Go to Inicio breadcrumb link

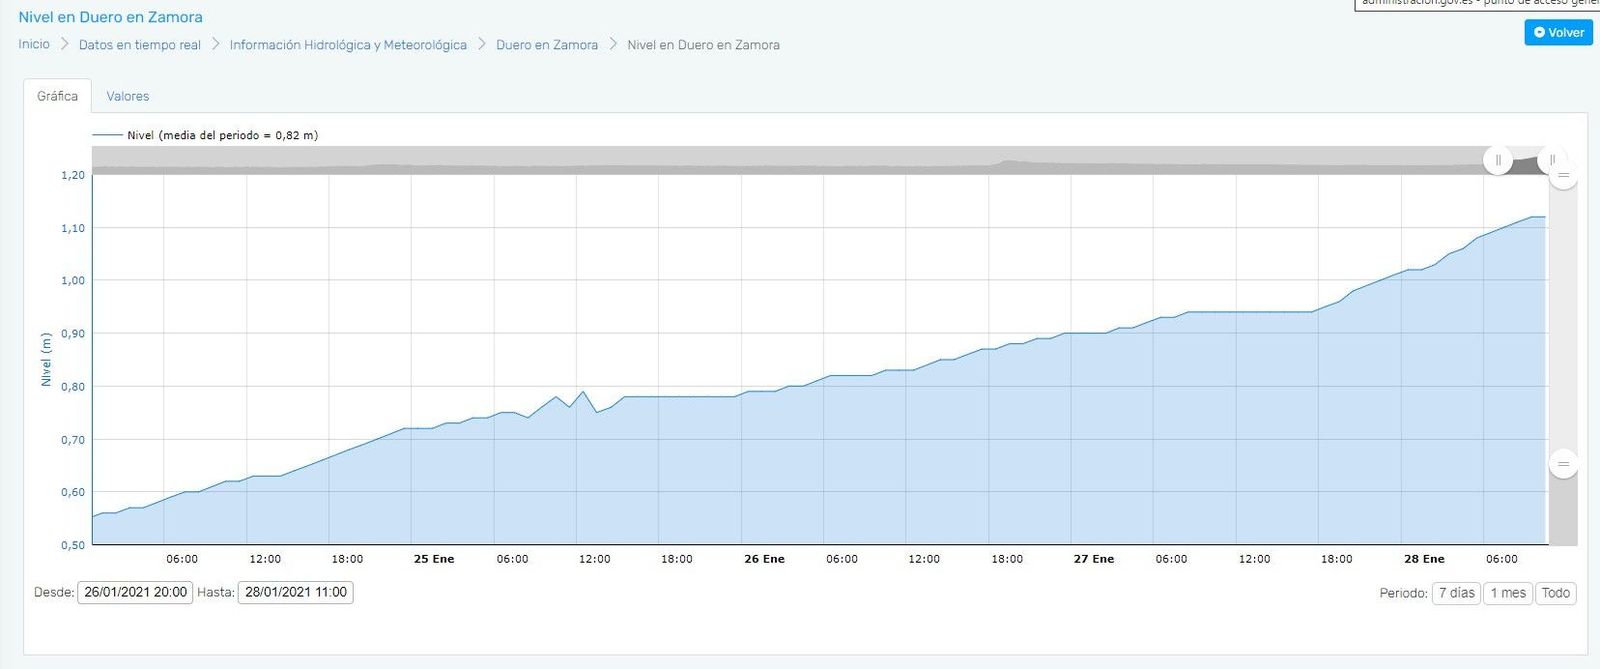click(34, 44)
